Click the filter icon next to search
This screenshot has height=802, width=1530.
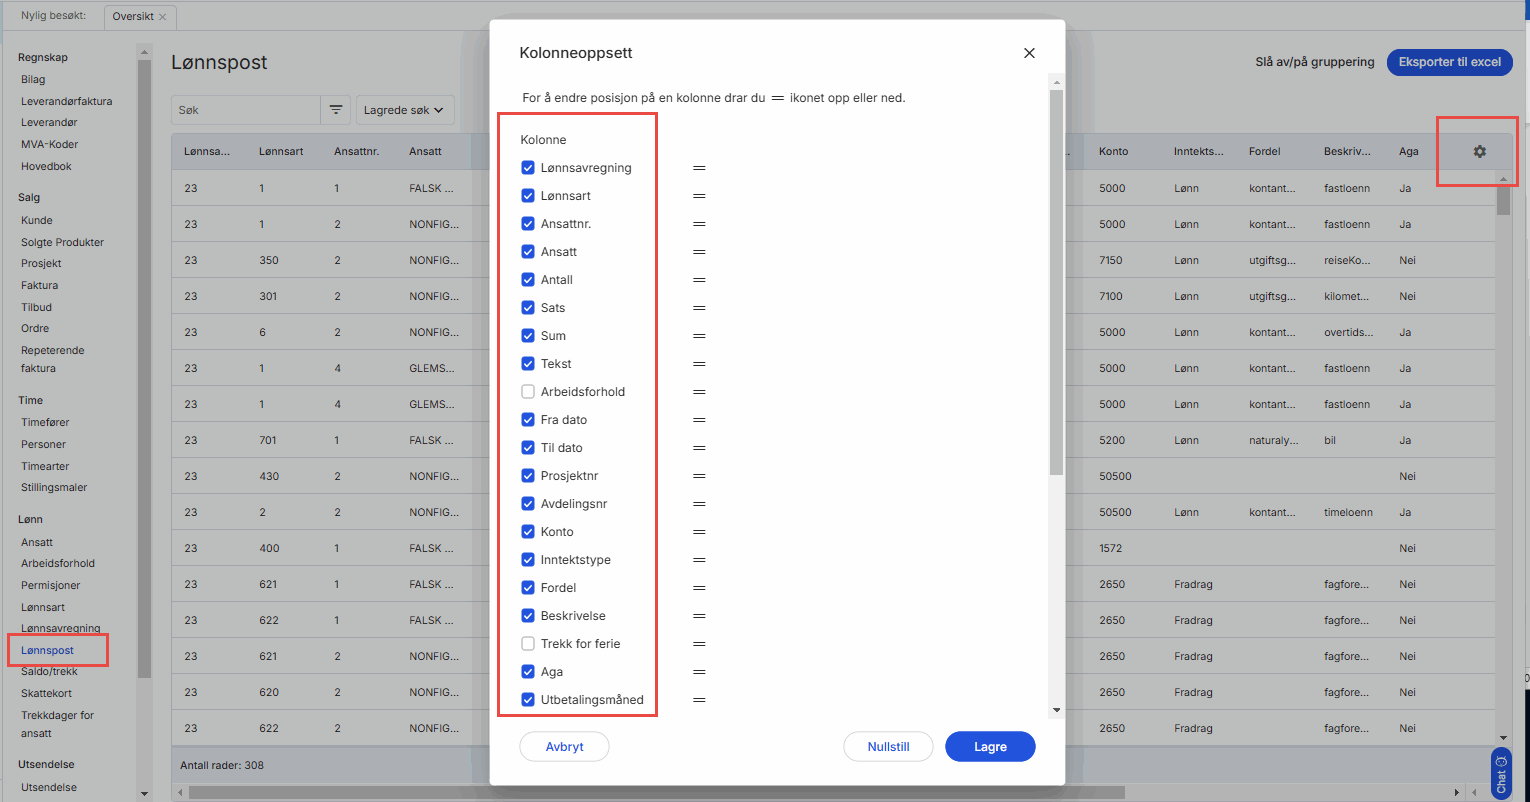pos(335,110)
